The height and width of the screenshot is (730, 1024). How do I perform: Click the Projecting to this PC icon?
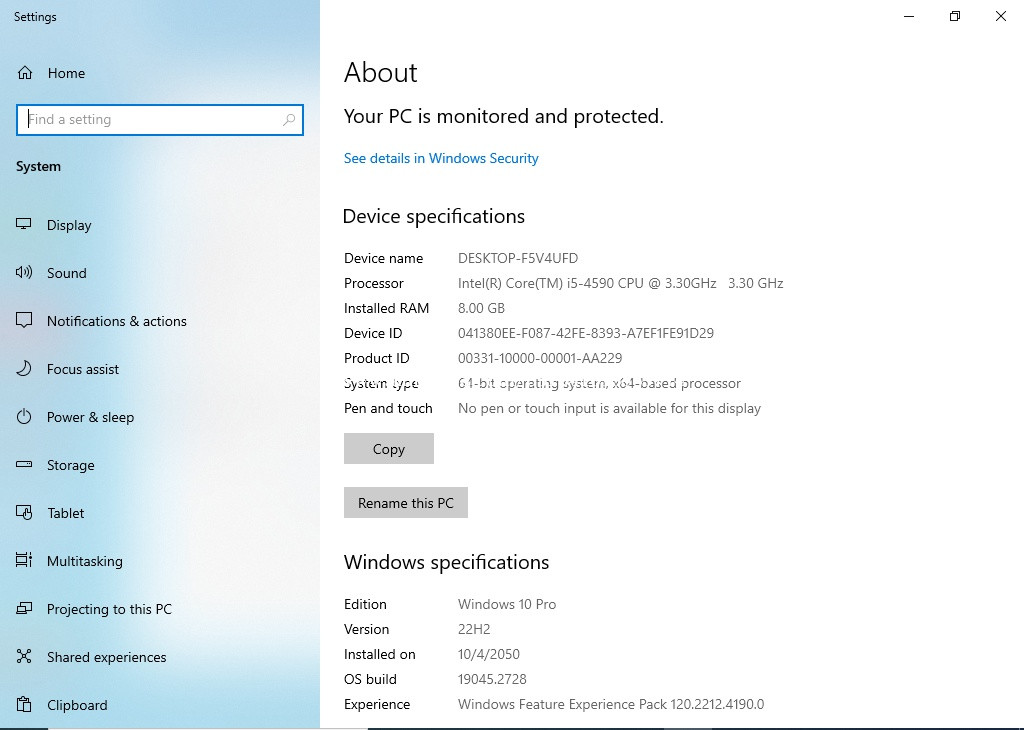(x=25, y=609)
